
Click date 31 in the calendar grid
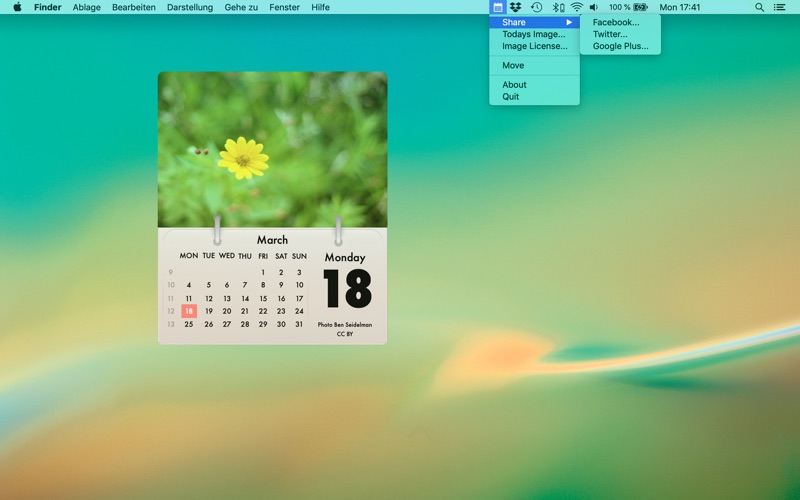pyautogui.click(x=299, y=324)
